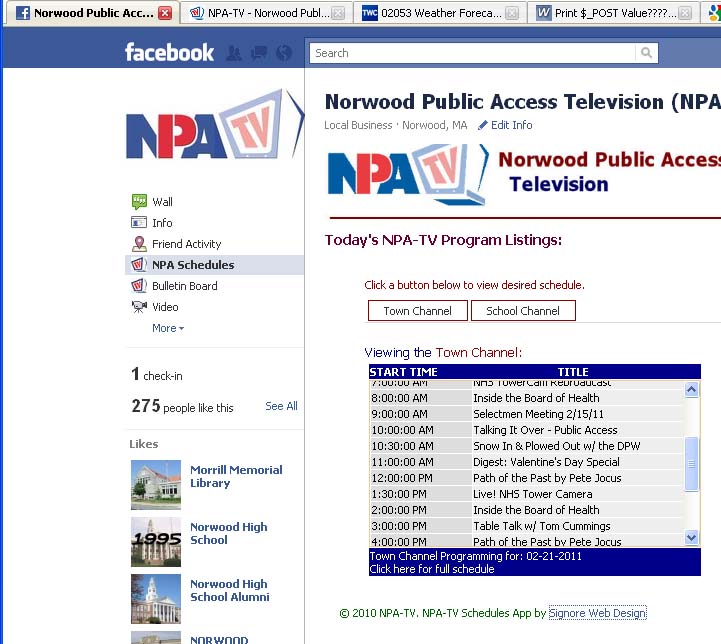Open Morrill Memorial Library page link
The height and width of the screenshot is (644, 721).
coord(236,476)
